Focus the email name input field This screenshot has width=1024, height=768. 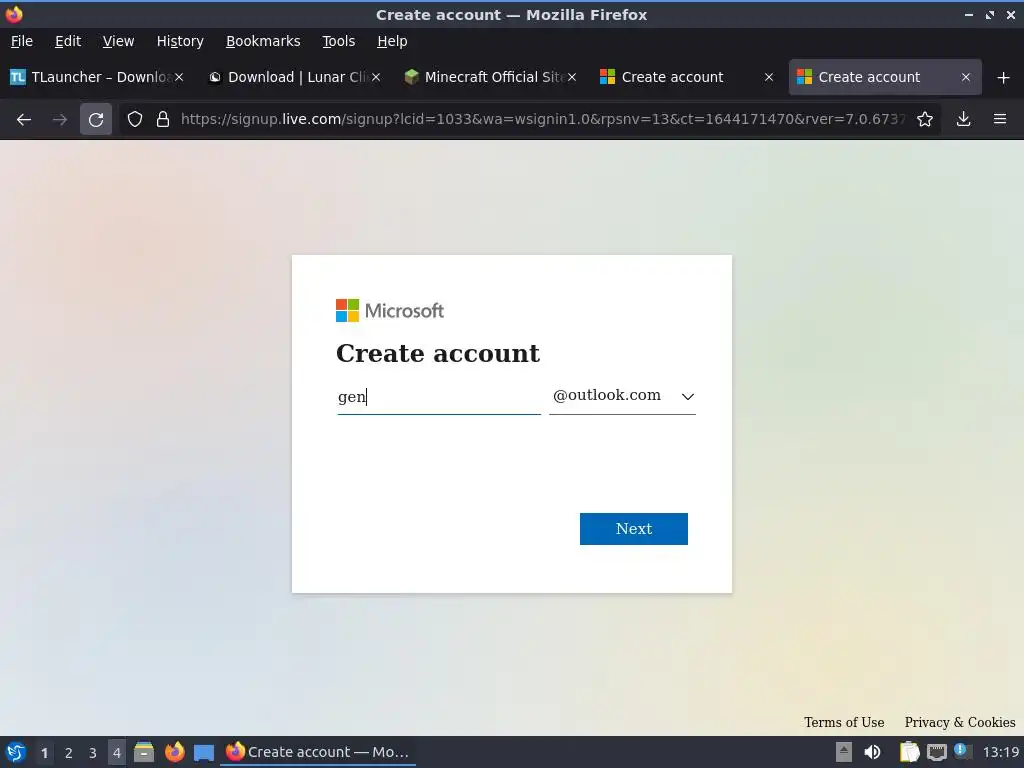(439, 396)
